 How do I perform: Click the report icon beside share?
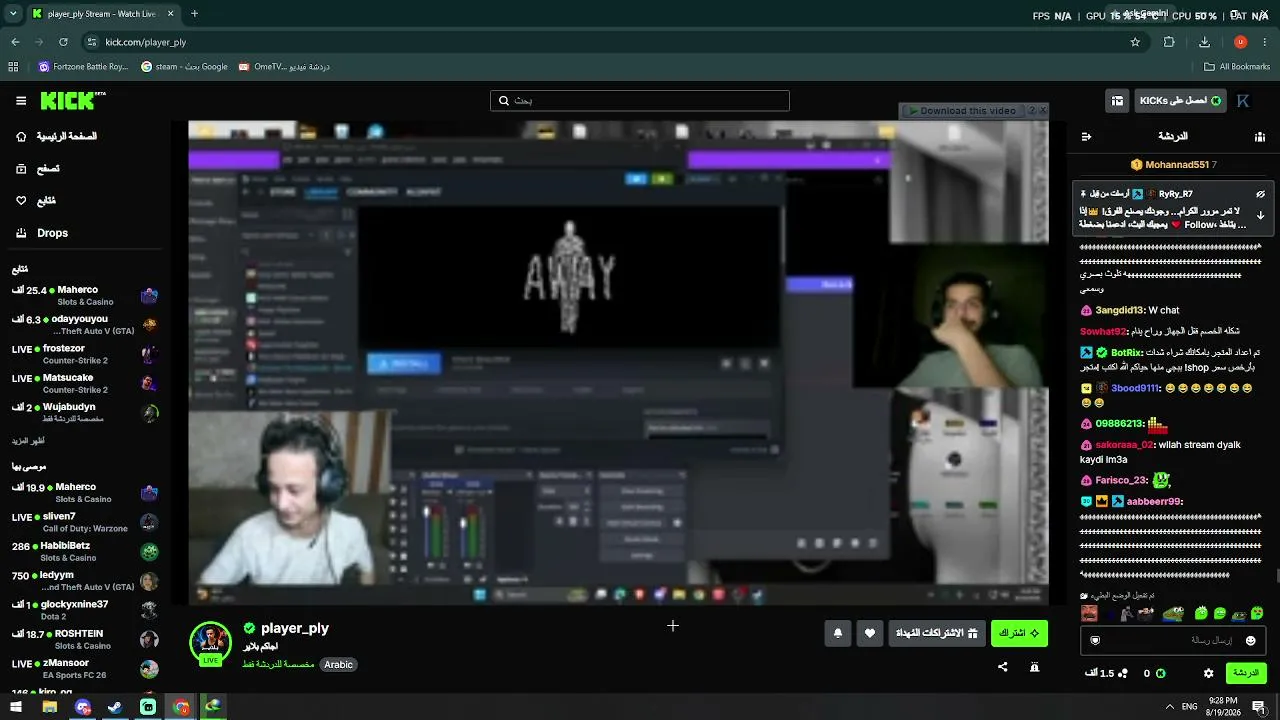pos(1034,667)
